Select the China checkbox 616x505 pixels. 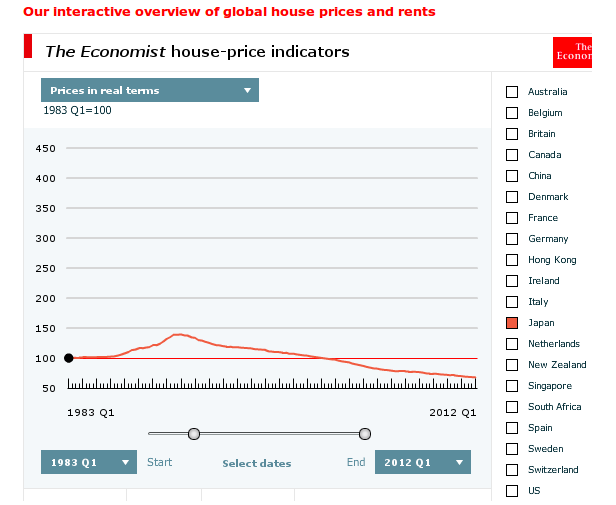[512, 176]
